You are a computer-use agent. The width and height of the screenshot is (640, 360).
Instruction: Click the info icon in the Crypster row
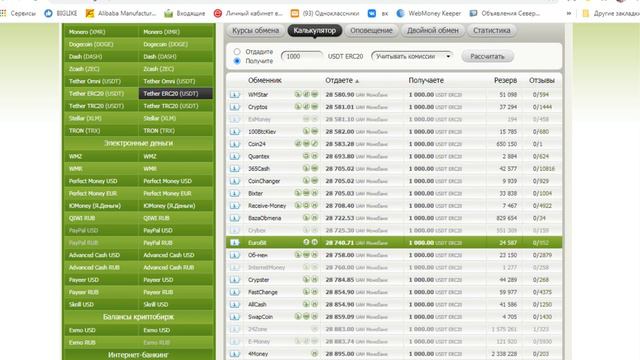point(235,280)
